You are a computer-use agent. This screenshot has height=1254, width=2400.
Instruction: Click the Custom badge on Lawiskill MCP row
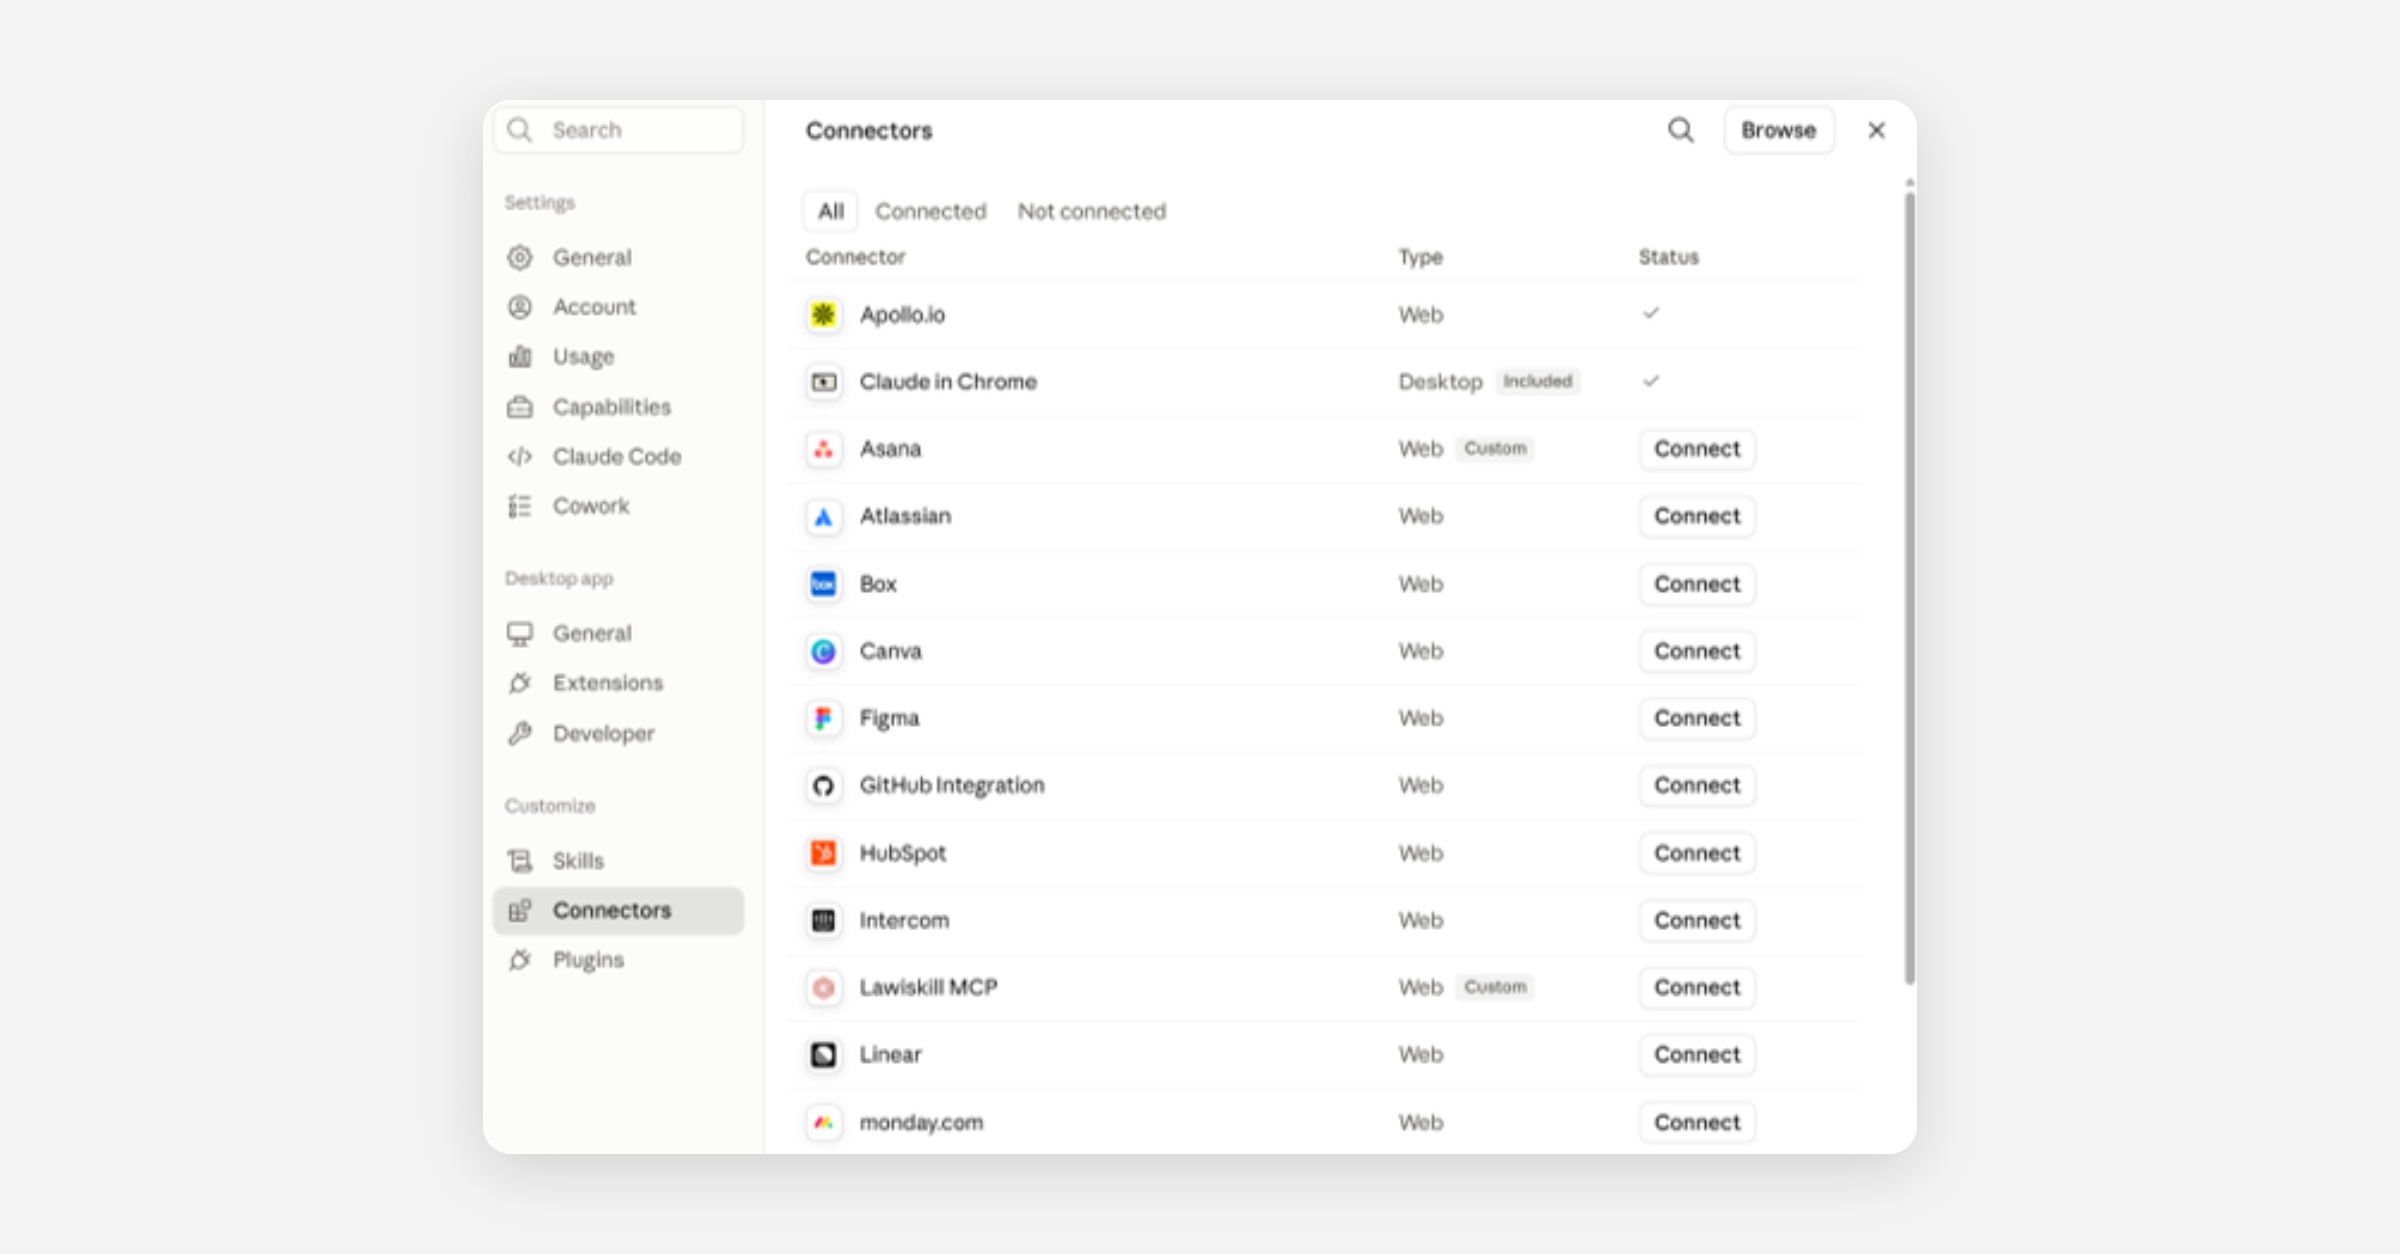[1495, 988]
